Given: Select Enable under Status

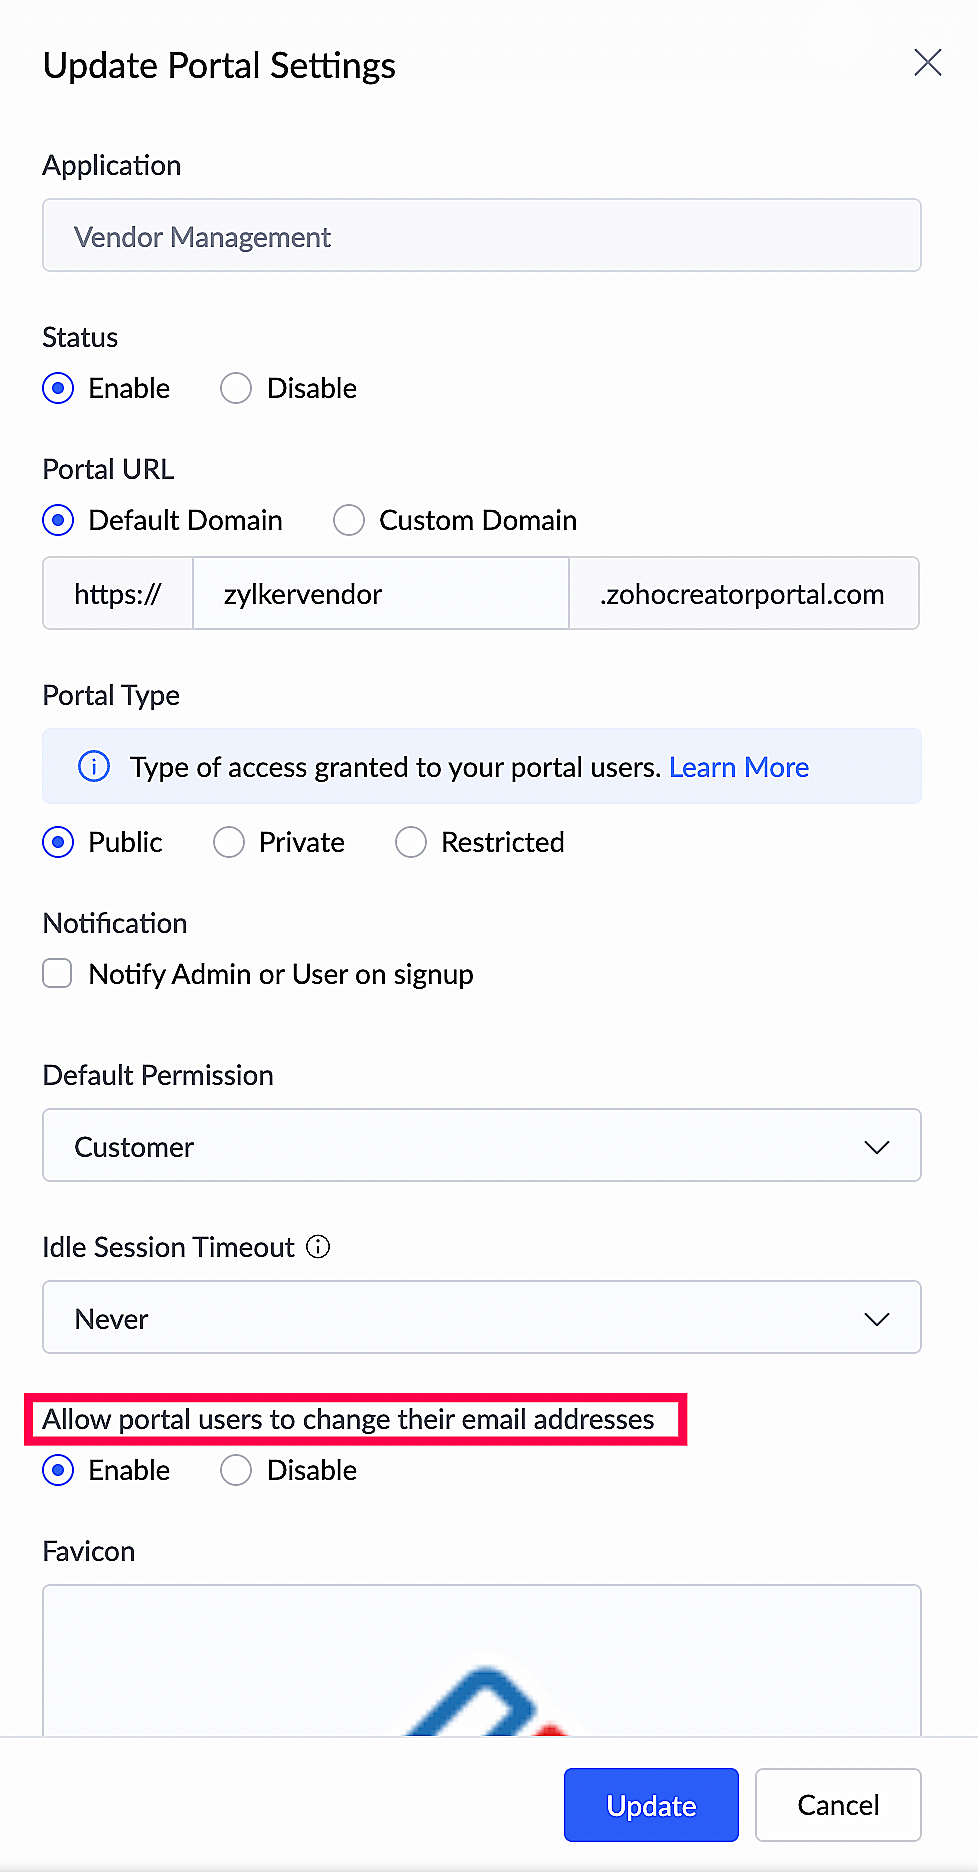Looking at the screenshot, I should (59, 388).
